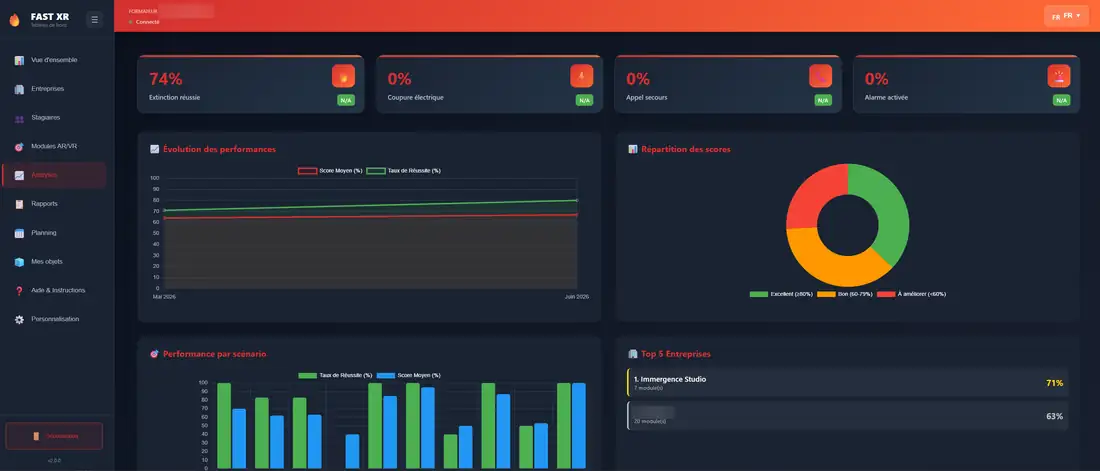Viewport: 1100px width, 471px height.
Task: Click N/A badge on Alarme activée card
Action: 1061,100
